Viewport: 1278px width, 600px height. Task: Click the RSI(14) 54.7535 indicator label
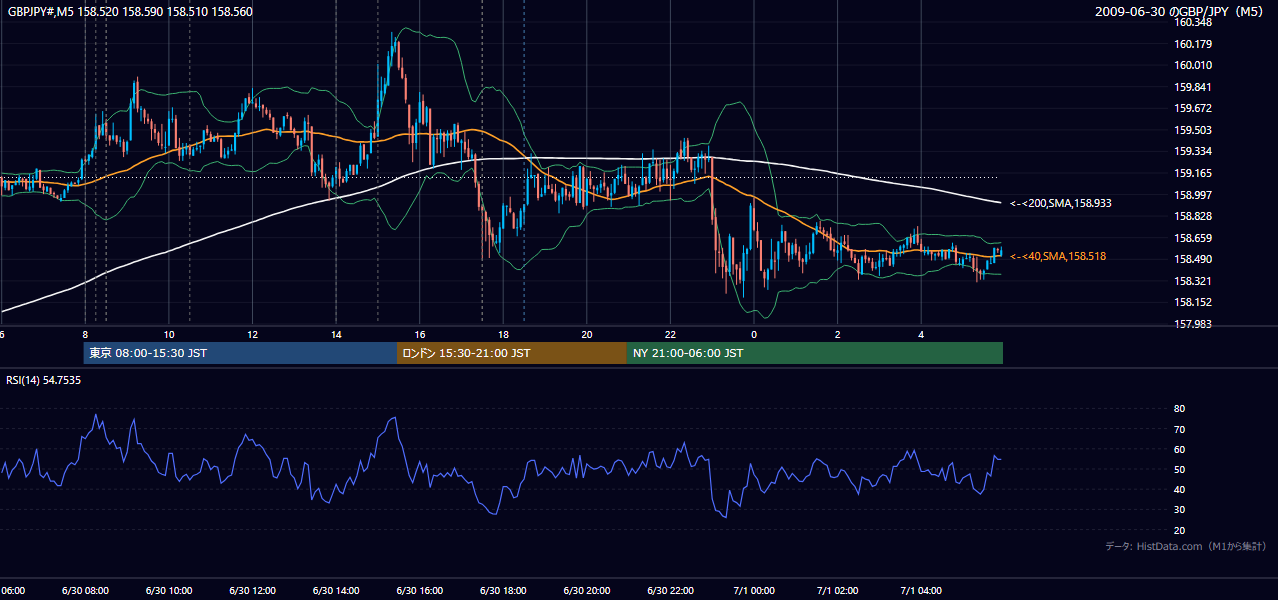coord(44,380)
